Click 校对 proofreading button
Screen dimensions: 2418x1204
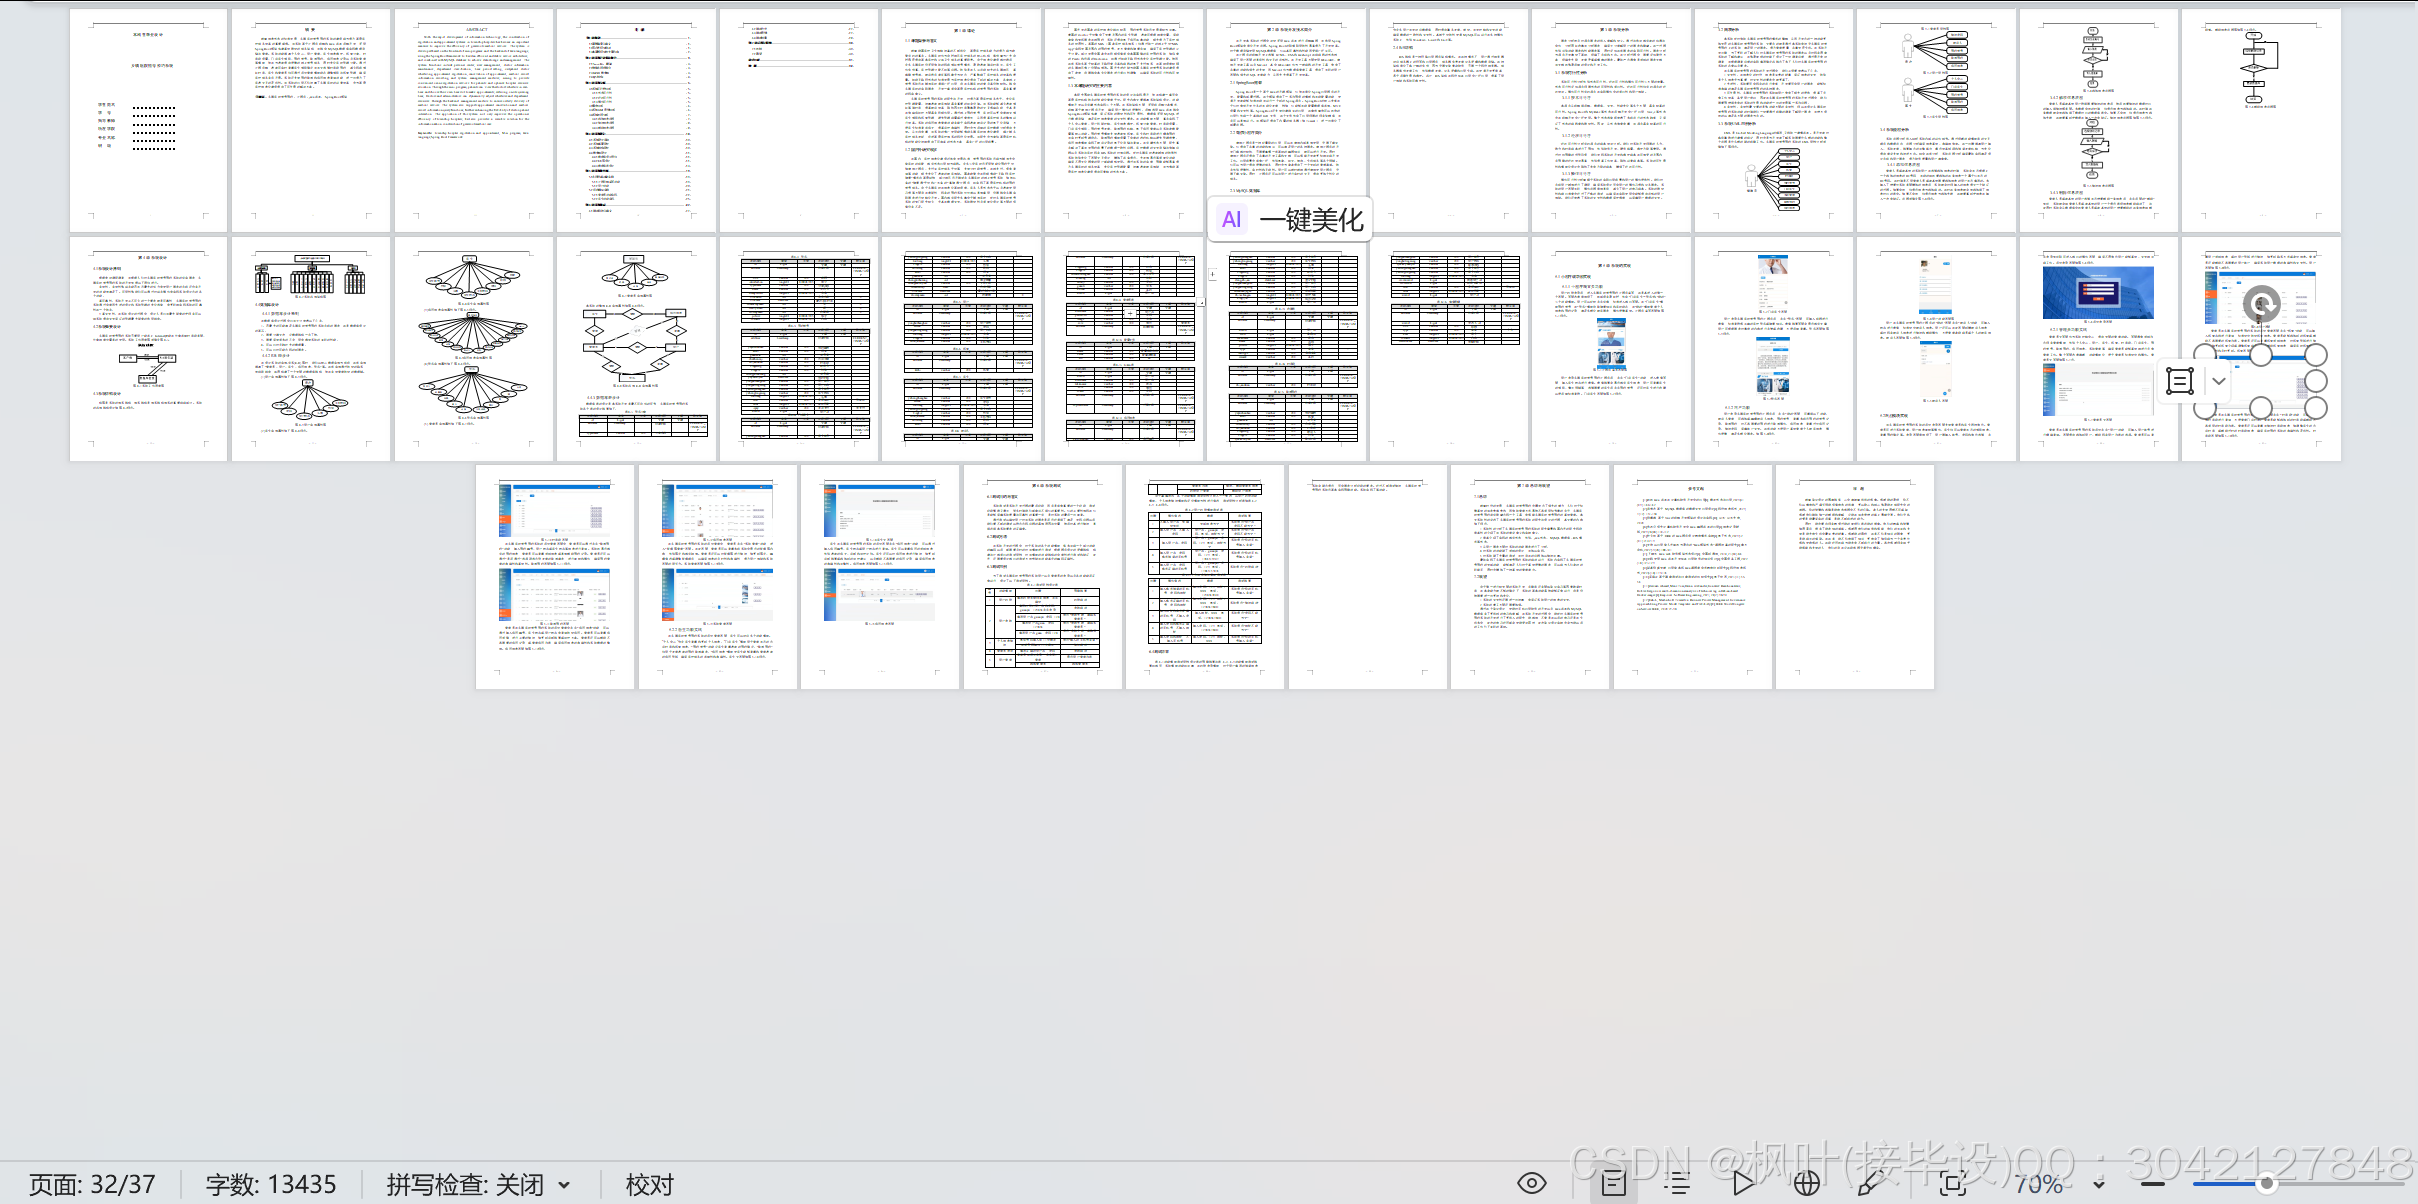[x=649, y=1185]
